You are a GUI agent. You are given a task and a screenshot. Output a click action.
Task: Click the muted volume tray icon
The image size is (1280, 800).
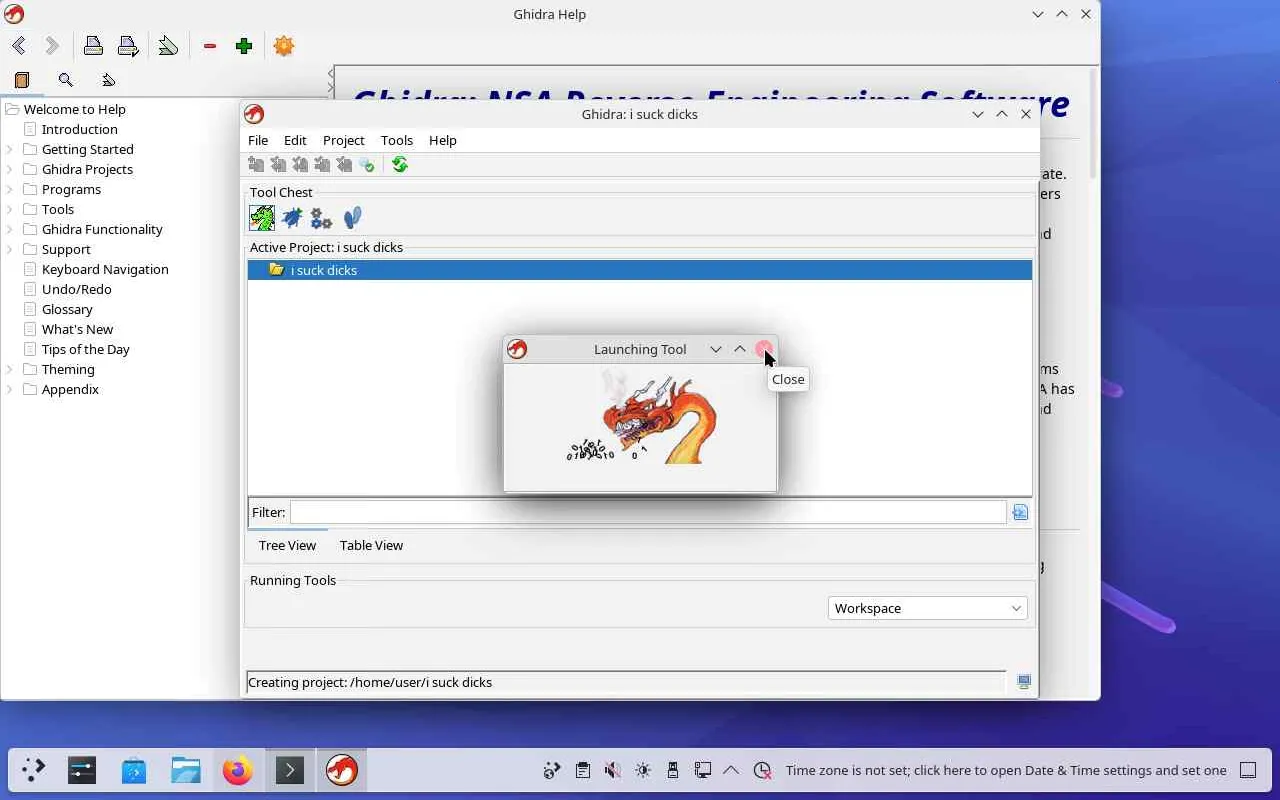(613, 770)
